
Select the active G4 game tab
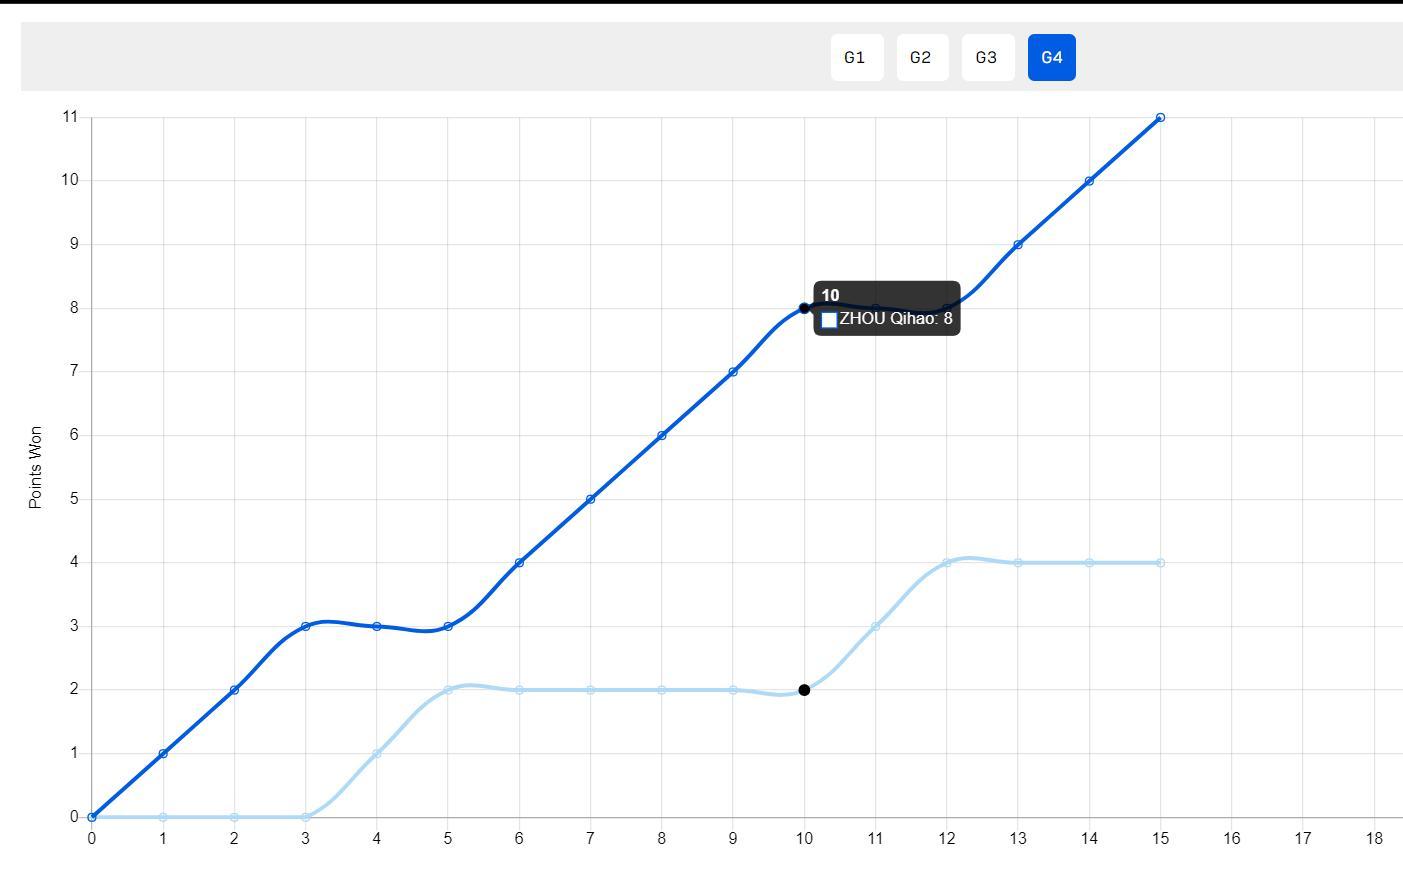1052,57
